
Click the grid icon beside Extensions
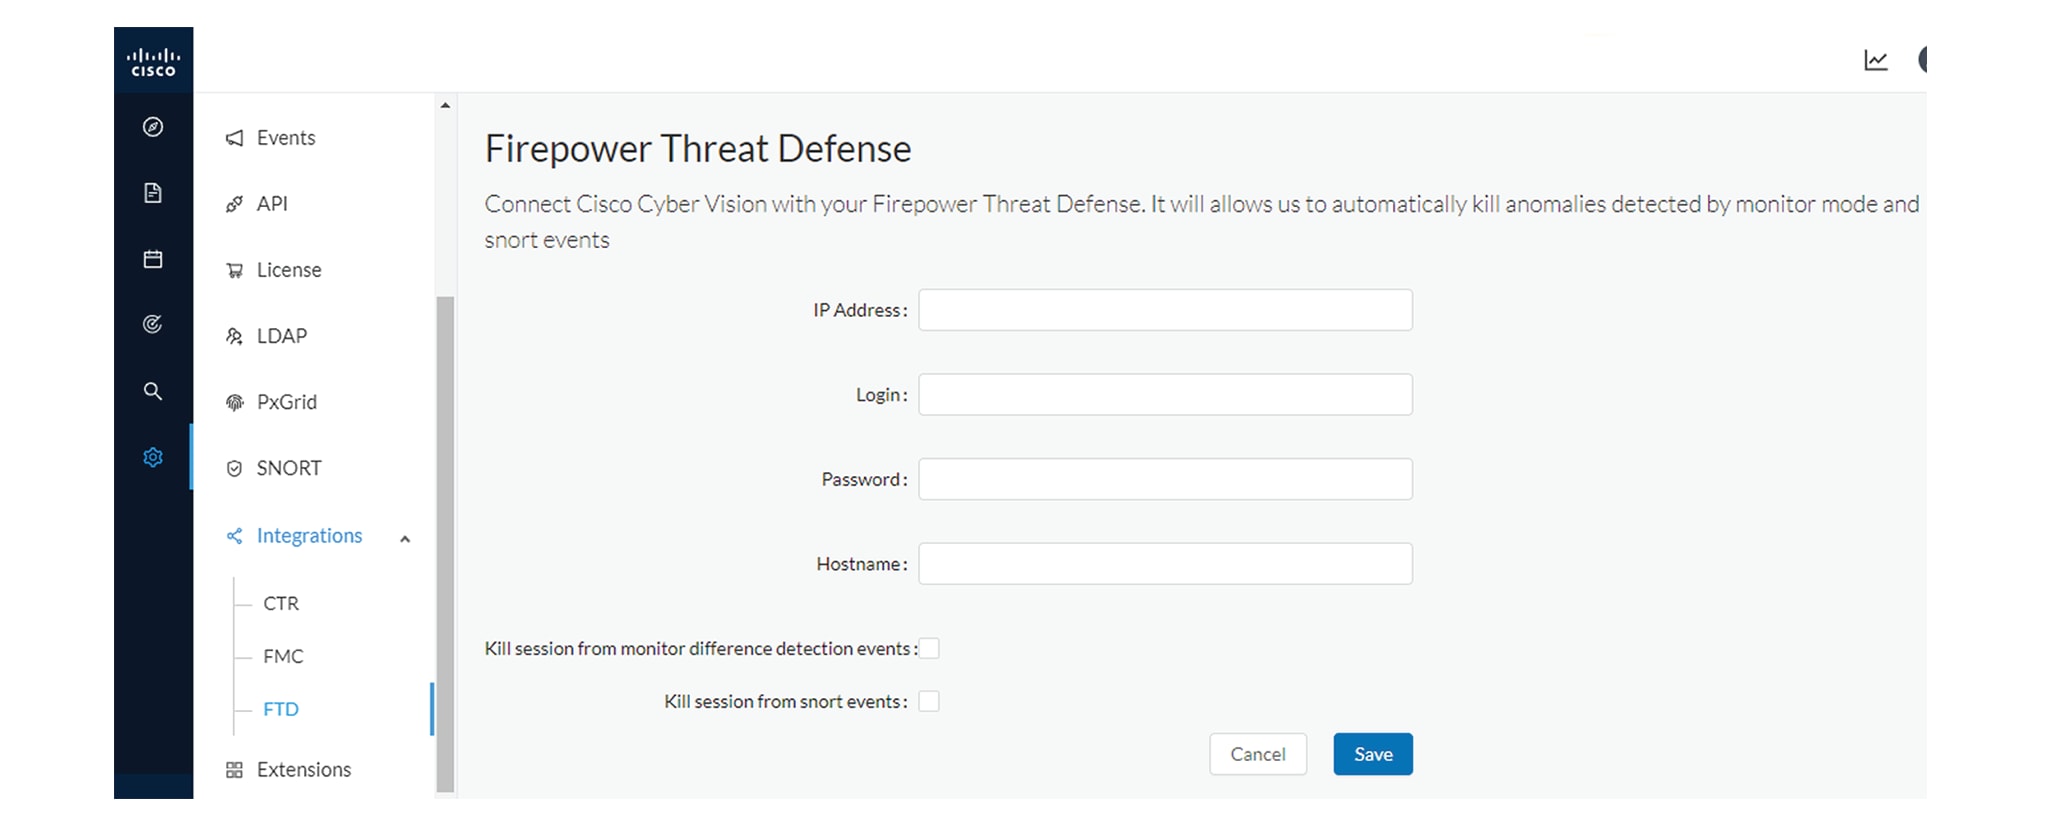234,770
